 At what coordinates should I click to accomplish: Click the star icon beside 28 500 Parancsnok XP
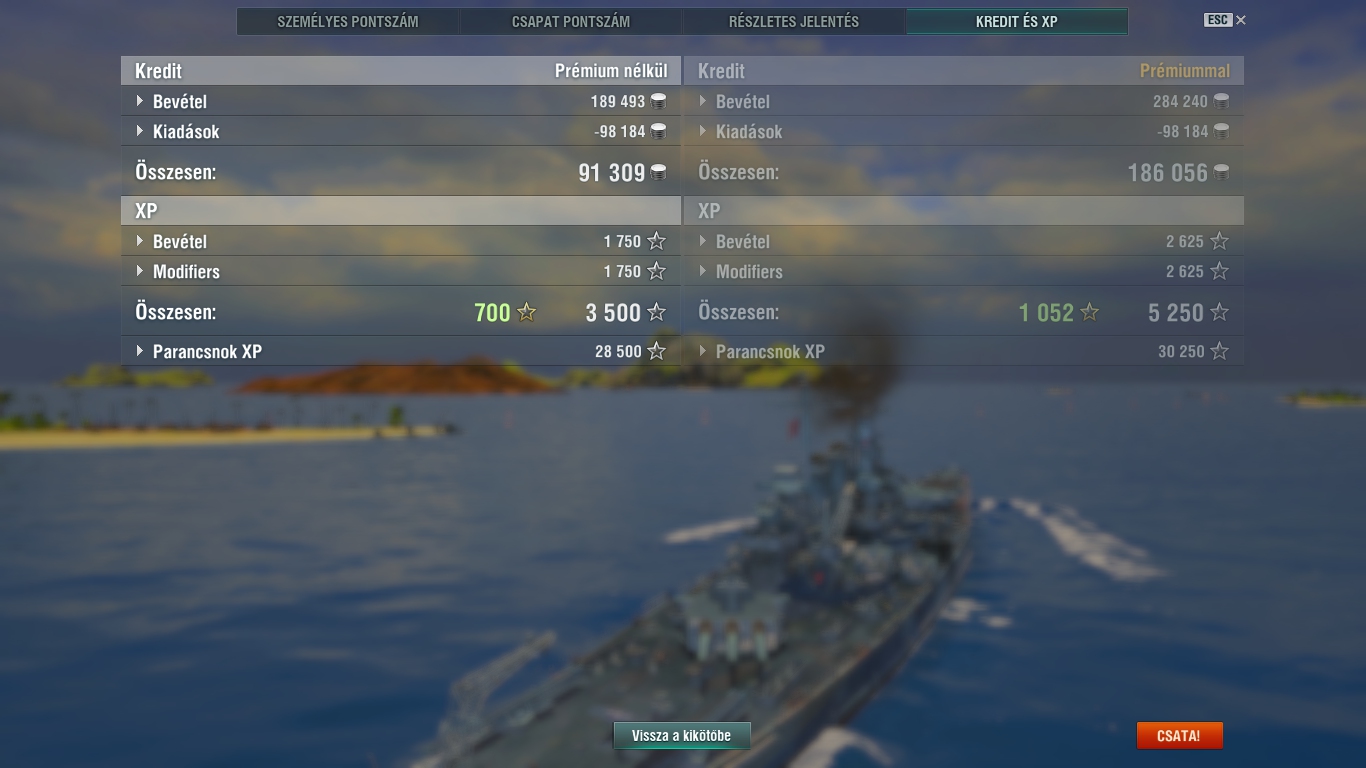656,351
